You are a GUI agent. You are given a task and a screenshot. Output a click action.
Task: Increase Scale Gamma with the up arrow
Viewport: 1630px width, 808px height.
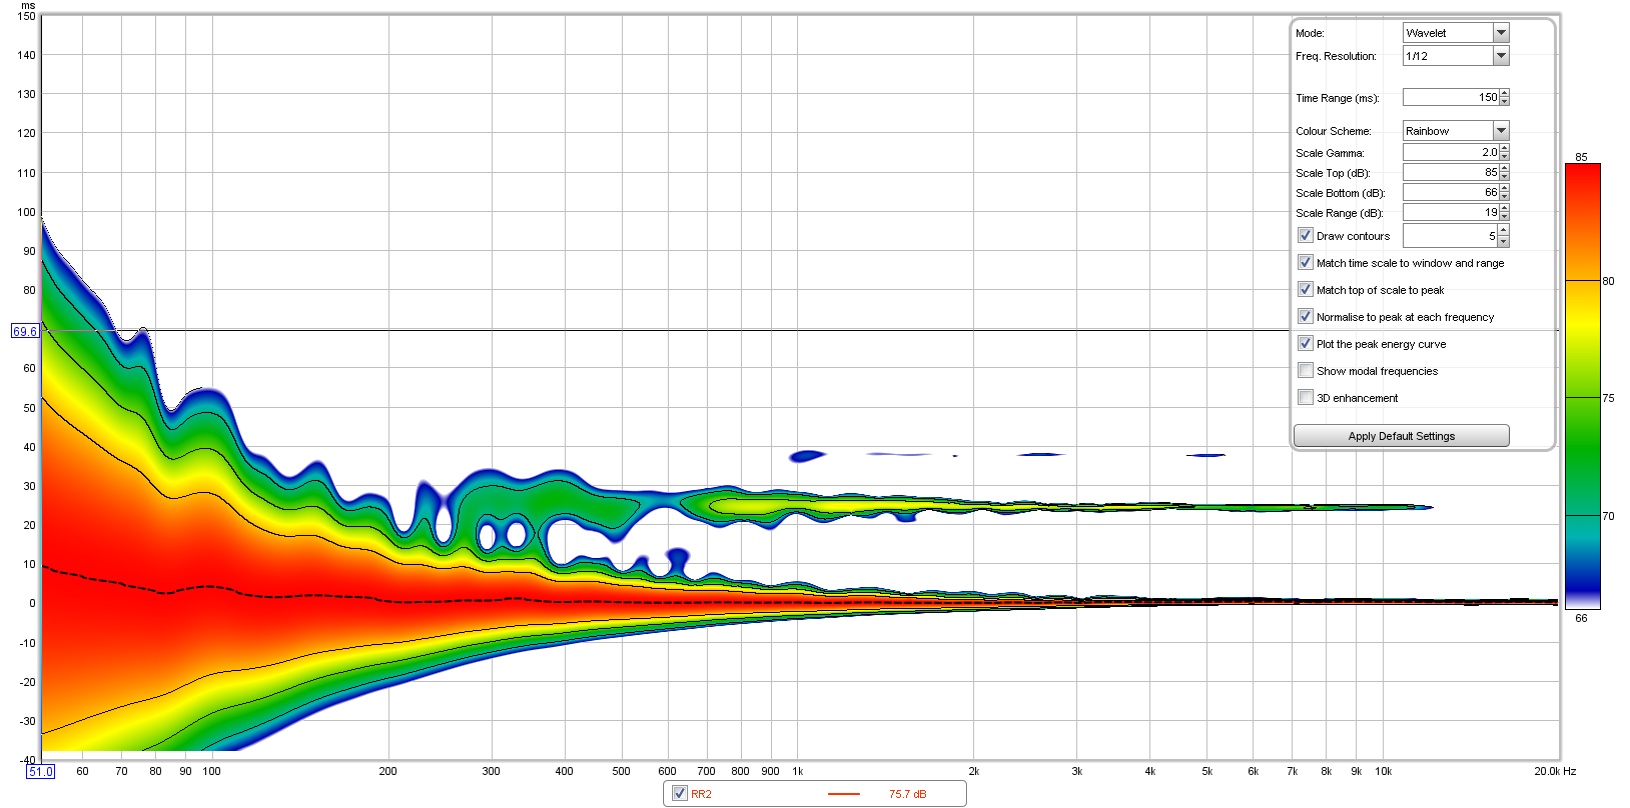coord(1504,148)
